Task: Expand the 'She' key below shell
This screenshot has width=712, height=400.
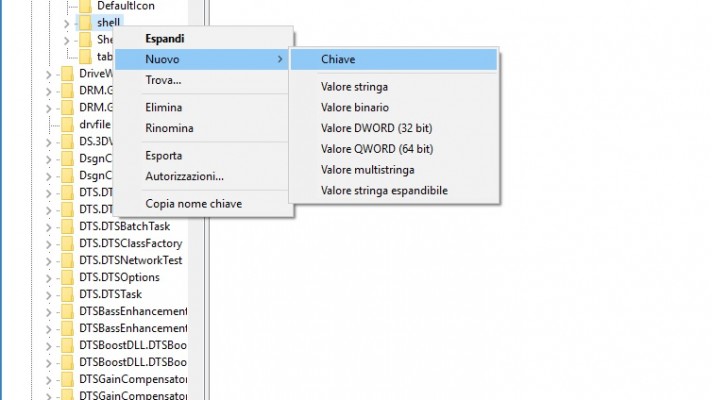Action: 66,40
